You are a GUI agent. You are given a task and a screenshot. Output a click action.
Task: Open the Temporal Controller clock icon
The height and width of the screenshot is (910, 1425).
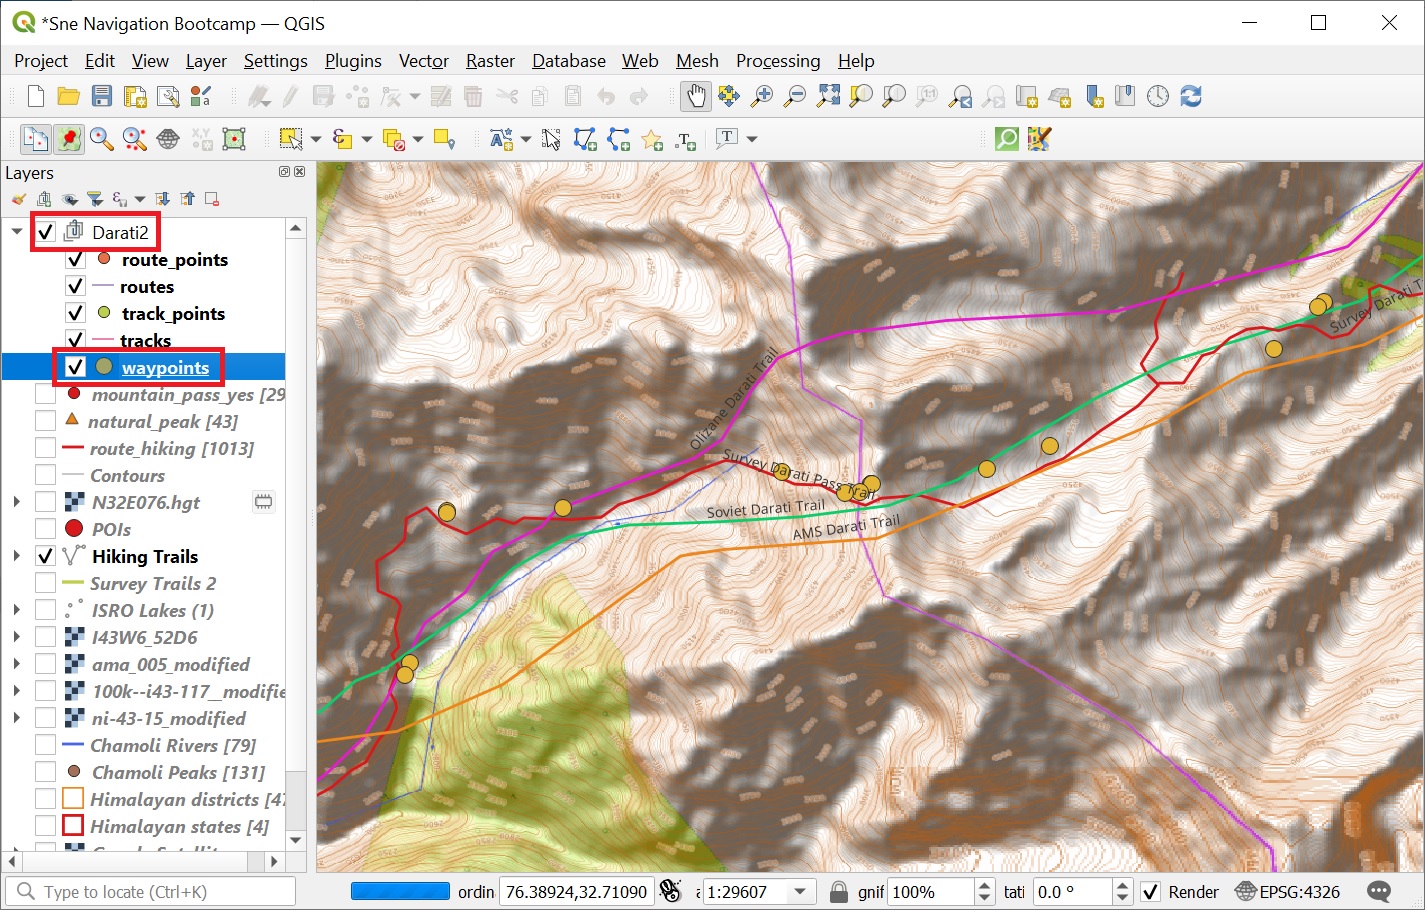[1158, 96]
